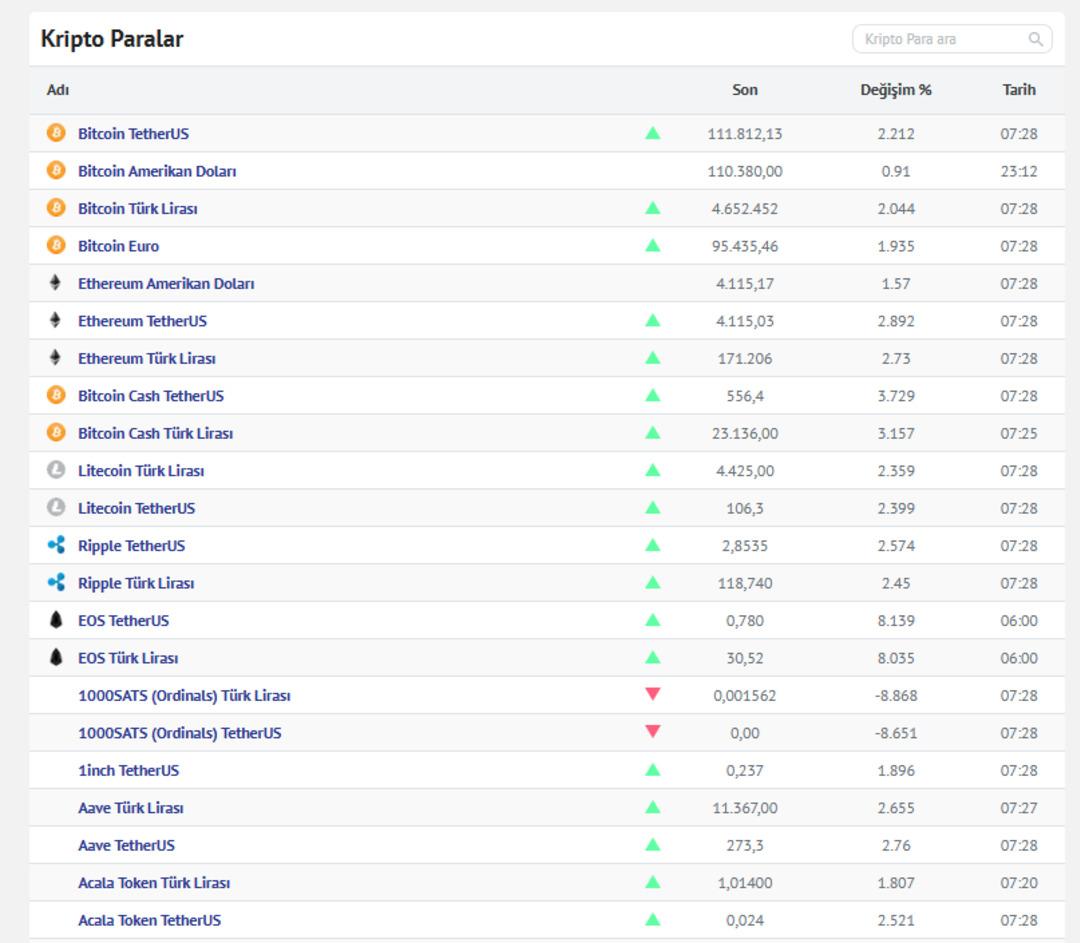The image size is (1080, 943).
Task: Open the Bitcoin Cash TetherUS link
Action: (151, 396)
